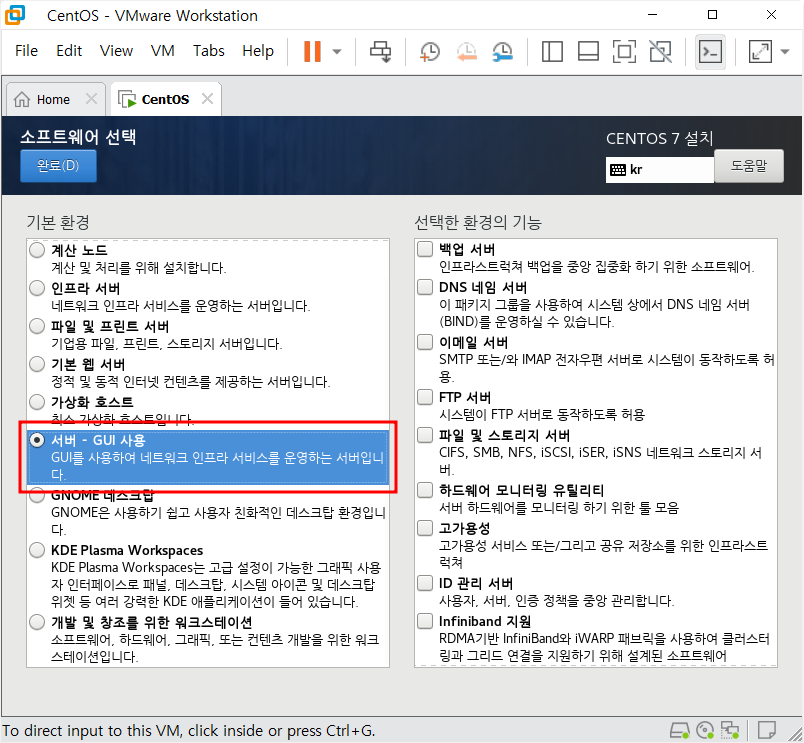
Task: Click the keyboard icon beside kr
Action: click(618, 170)
